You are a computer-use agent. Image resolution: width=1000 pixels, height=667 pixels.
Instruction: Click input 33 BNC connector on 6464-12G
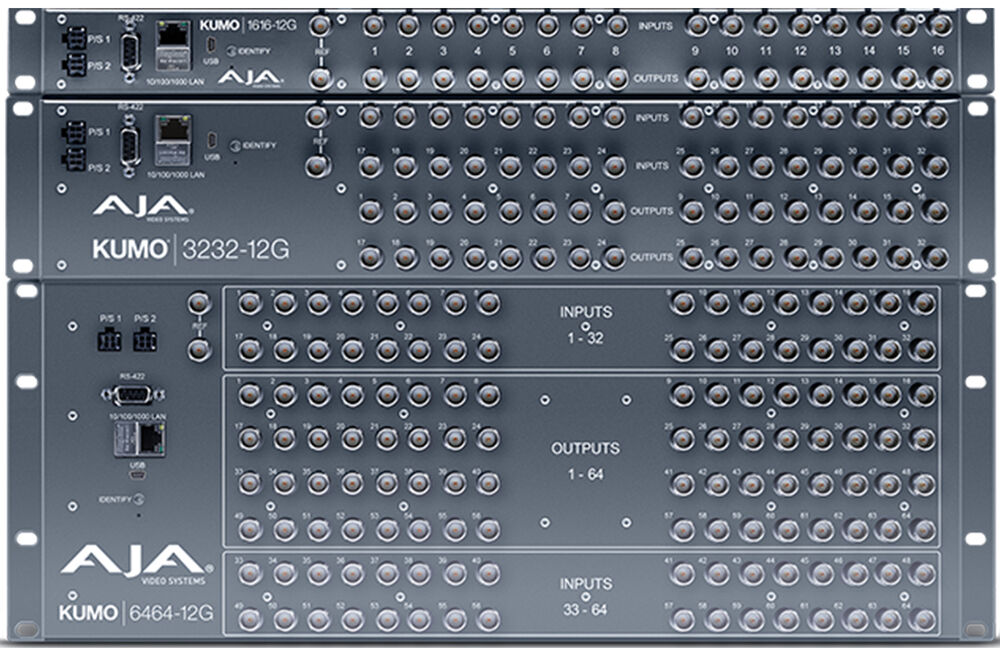point(249,575)
